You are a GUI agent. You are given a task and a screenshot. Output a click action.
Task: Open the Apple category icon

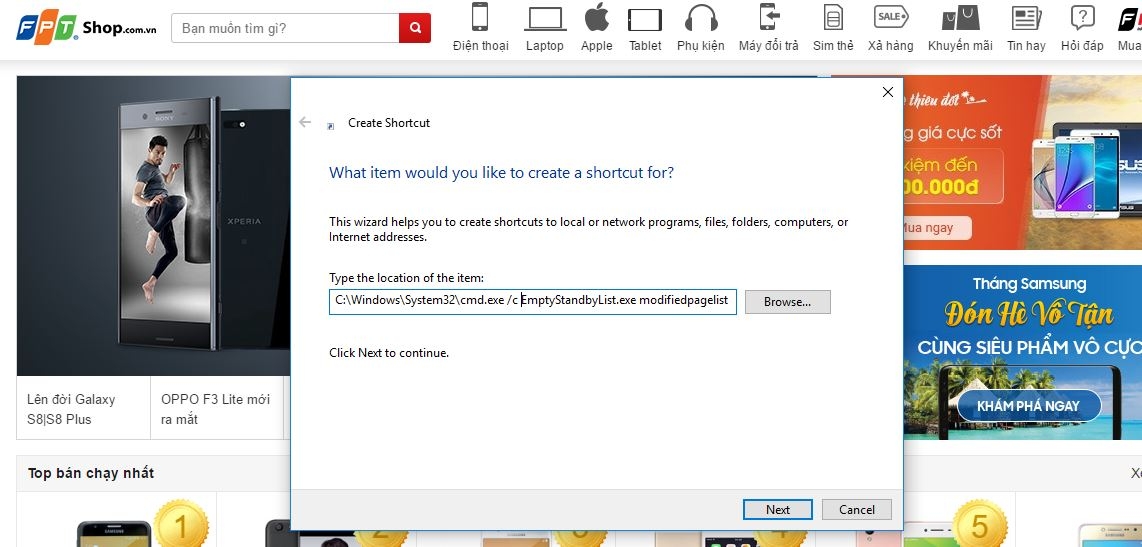click(x=596, y=17)
